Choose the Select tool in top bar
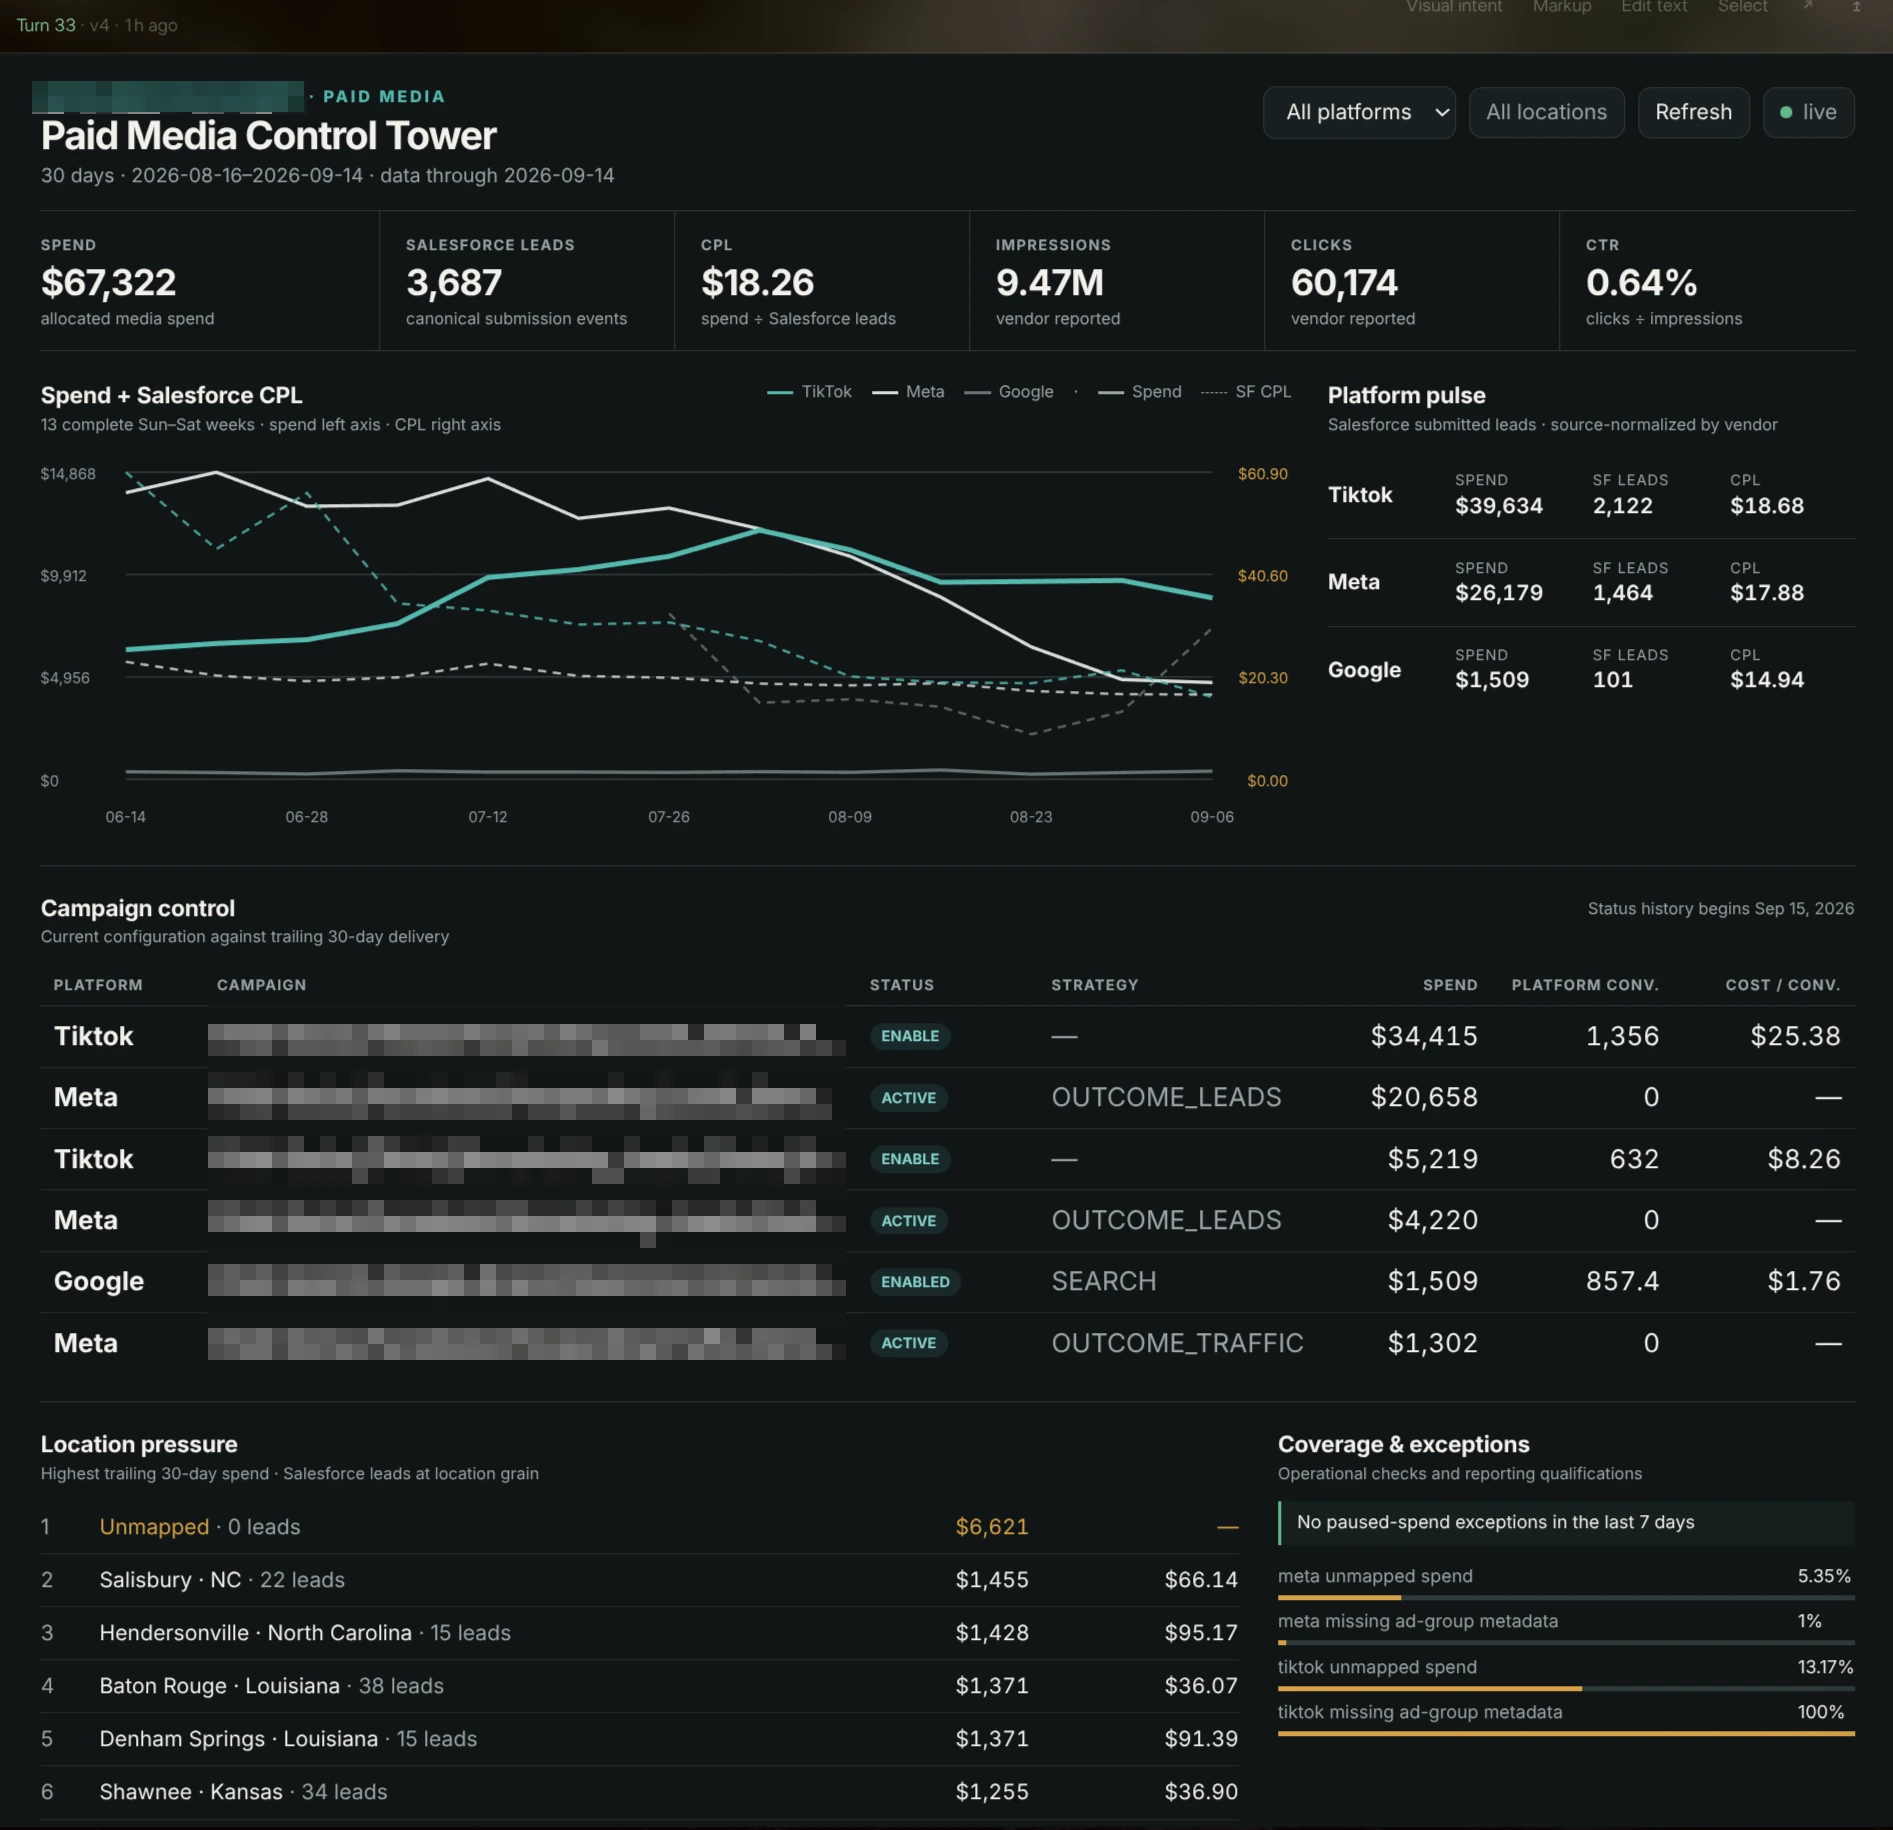This screenshot has width=1893, height=1830. pyautogui.click(x=1742, y=7)
